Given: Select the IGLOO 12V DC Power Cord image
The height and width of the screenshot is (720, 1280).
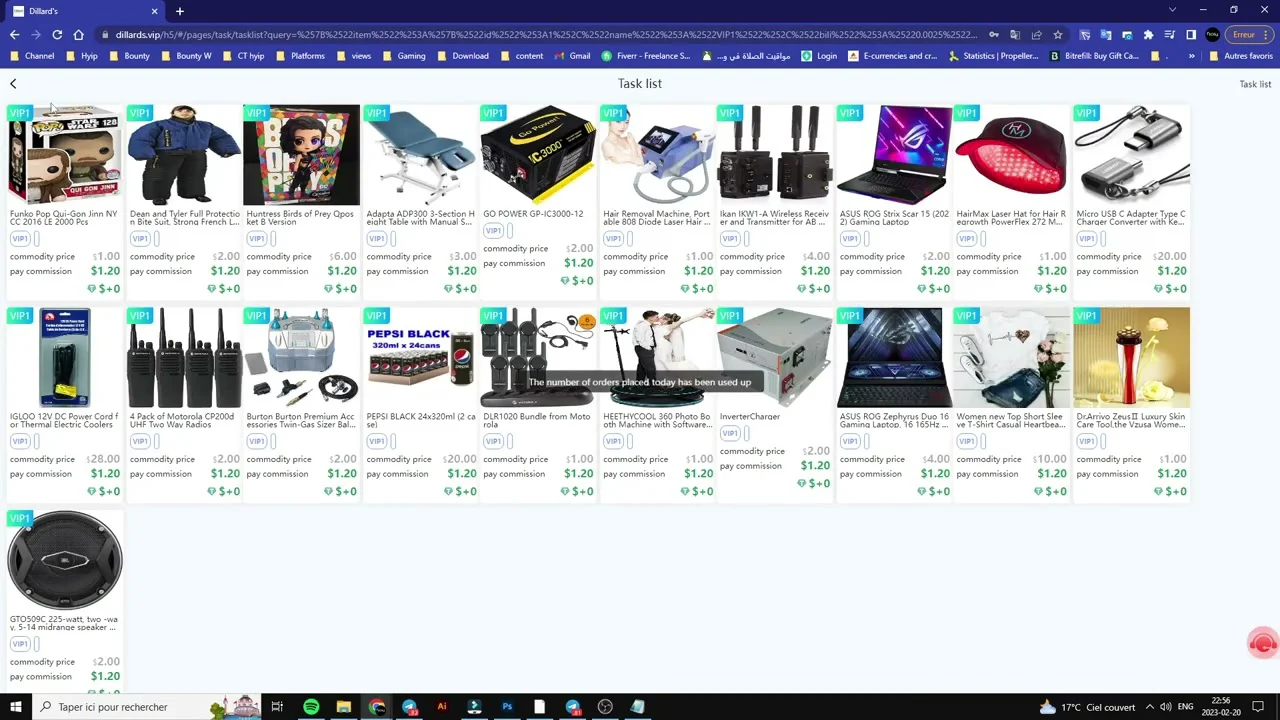Looking at the screenshot, I should [x=65, y=358].
